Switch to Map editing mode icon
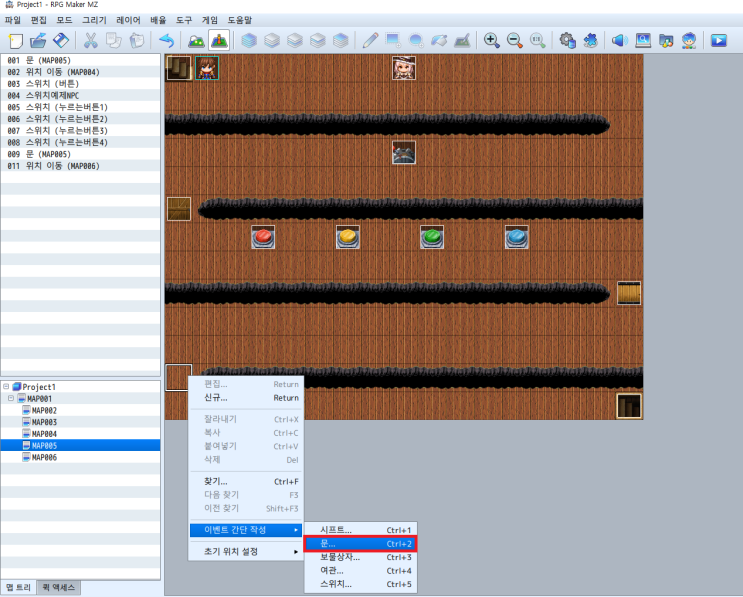Screen dimensions: 743x597 (196, 41)
